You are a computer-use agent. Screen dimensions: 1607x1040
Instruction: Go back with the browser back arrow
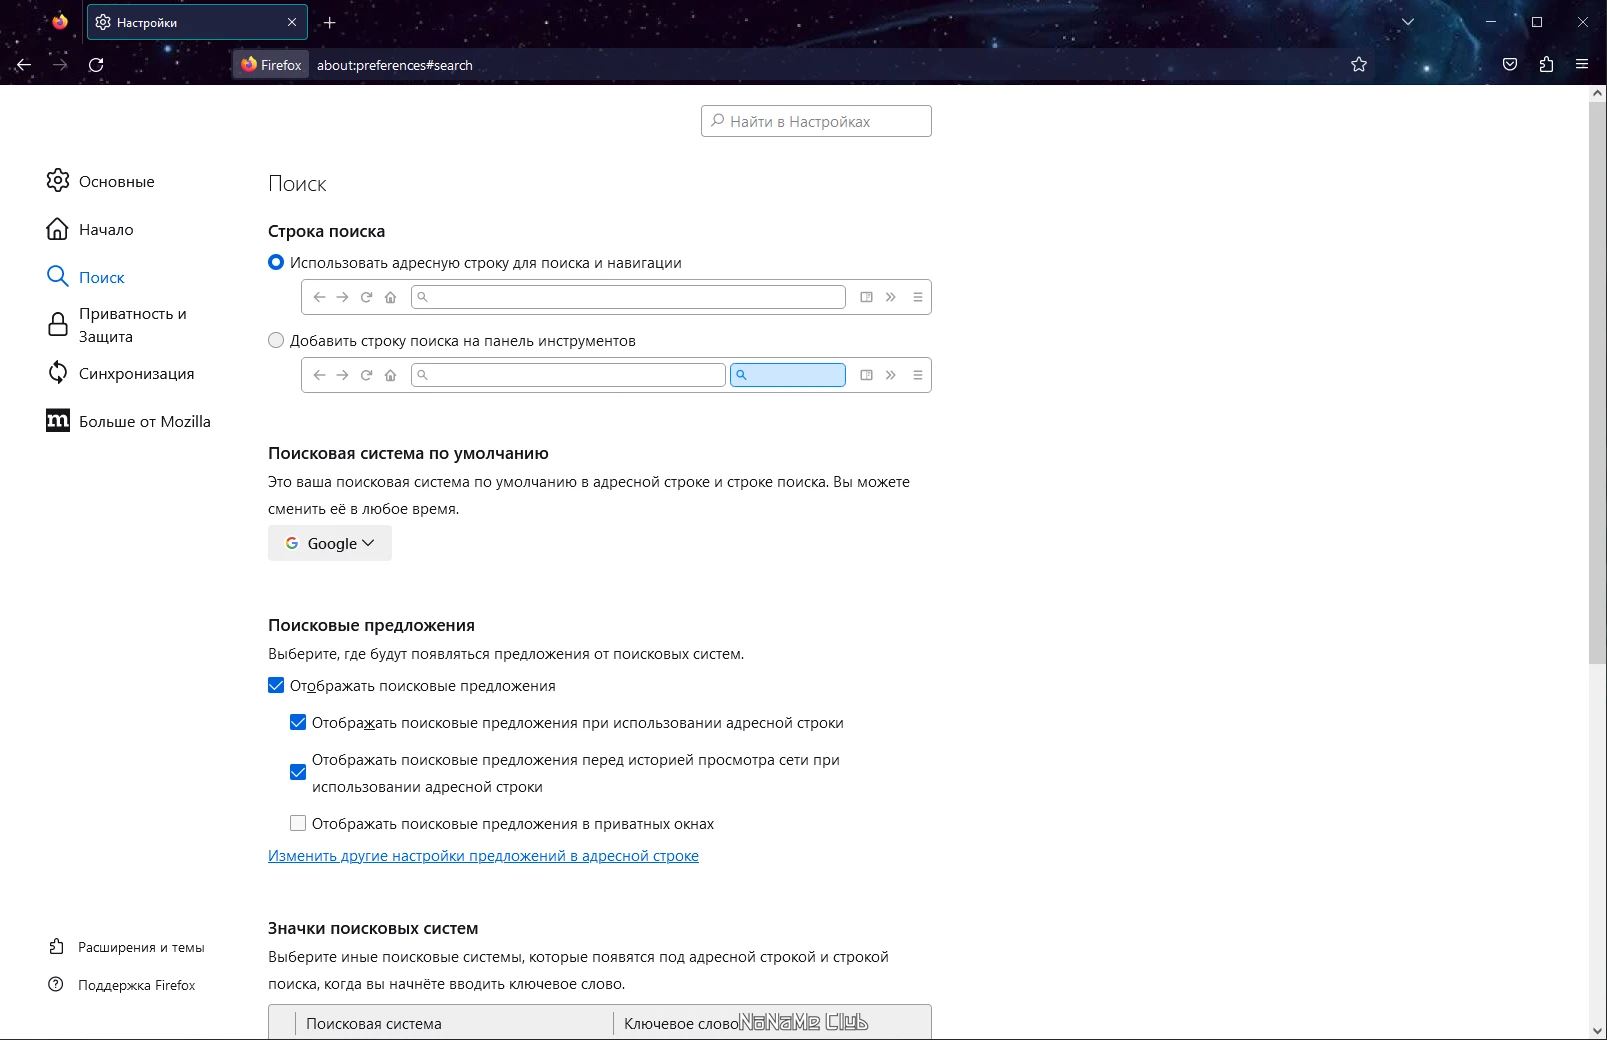click(x=24, y=65)
